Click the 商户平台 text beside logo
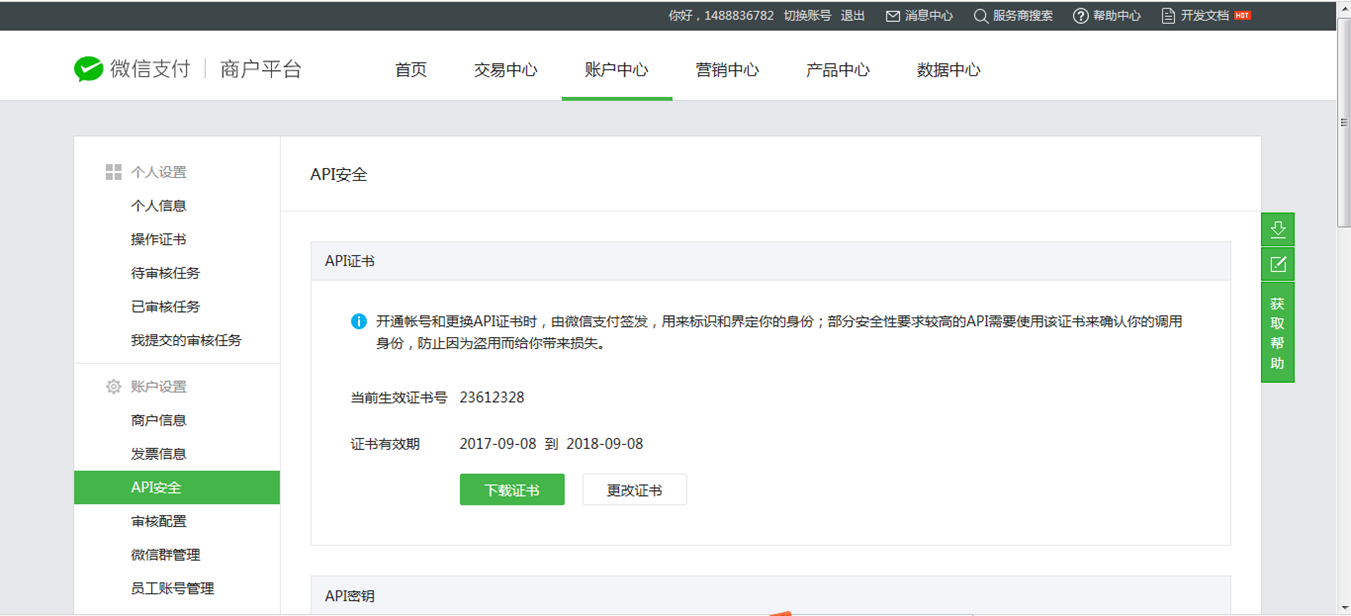This screenshot has height=616, width=1351. (261, 69)
